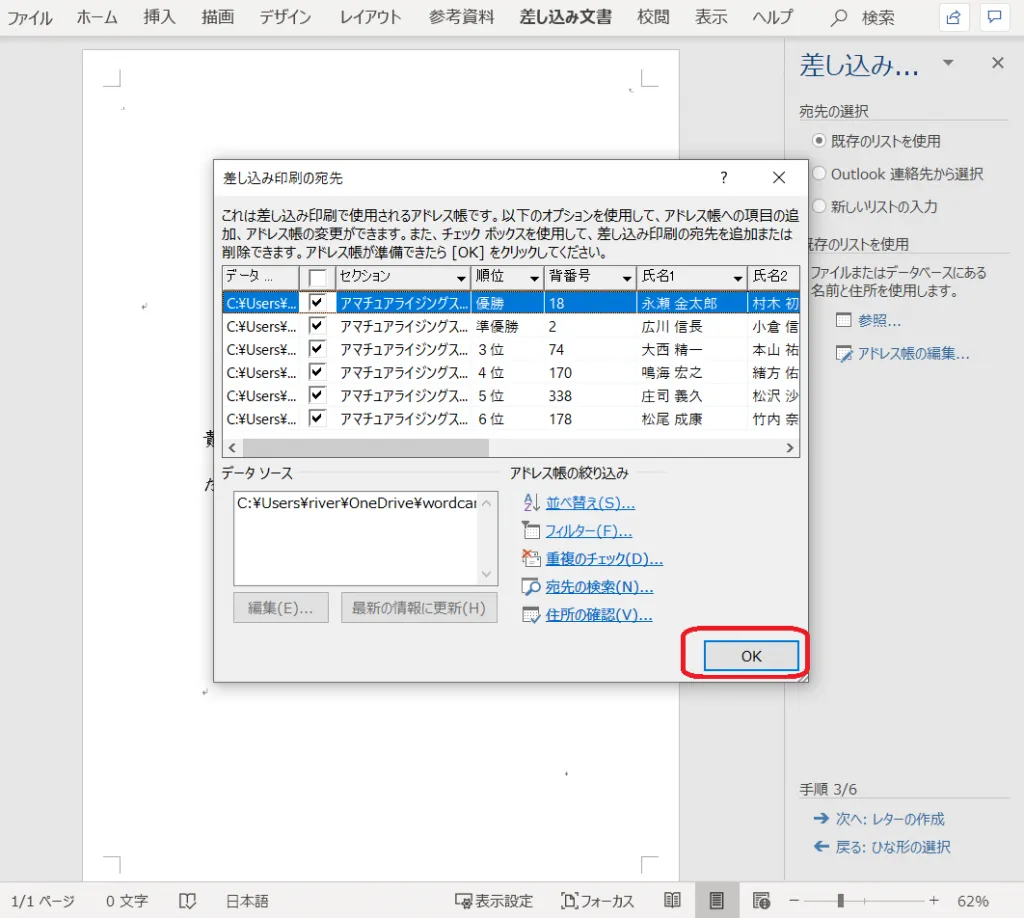Switch to Read Mode view in the status bar

pyautogui.click(x=673, y=900)
